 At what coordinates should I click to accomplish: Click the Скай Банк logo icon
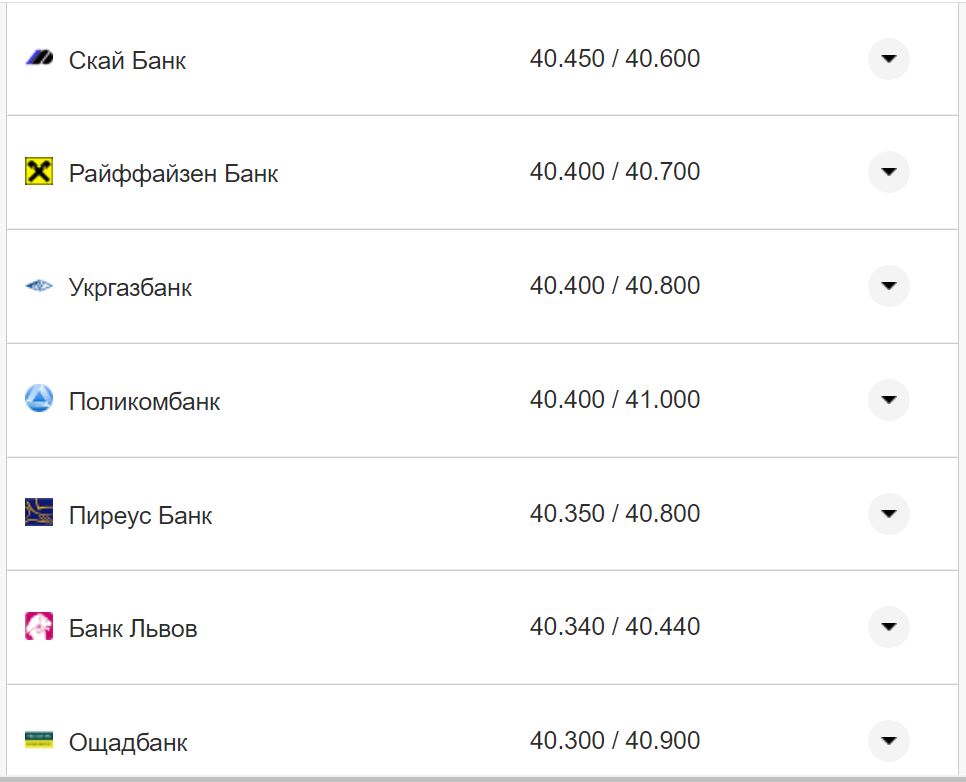pos(39,59)
